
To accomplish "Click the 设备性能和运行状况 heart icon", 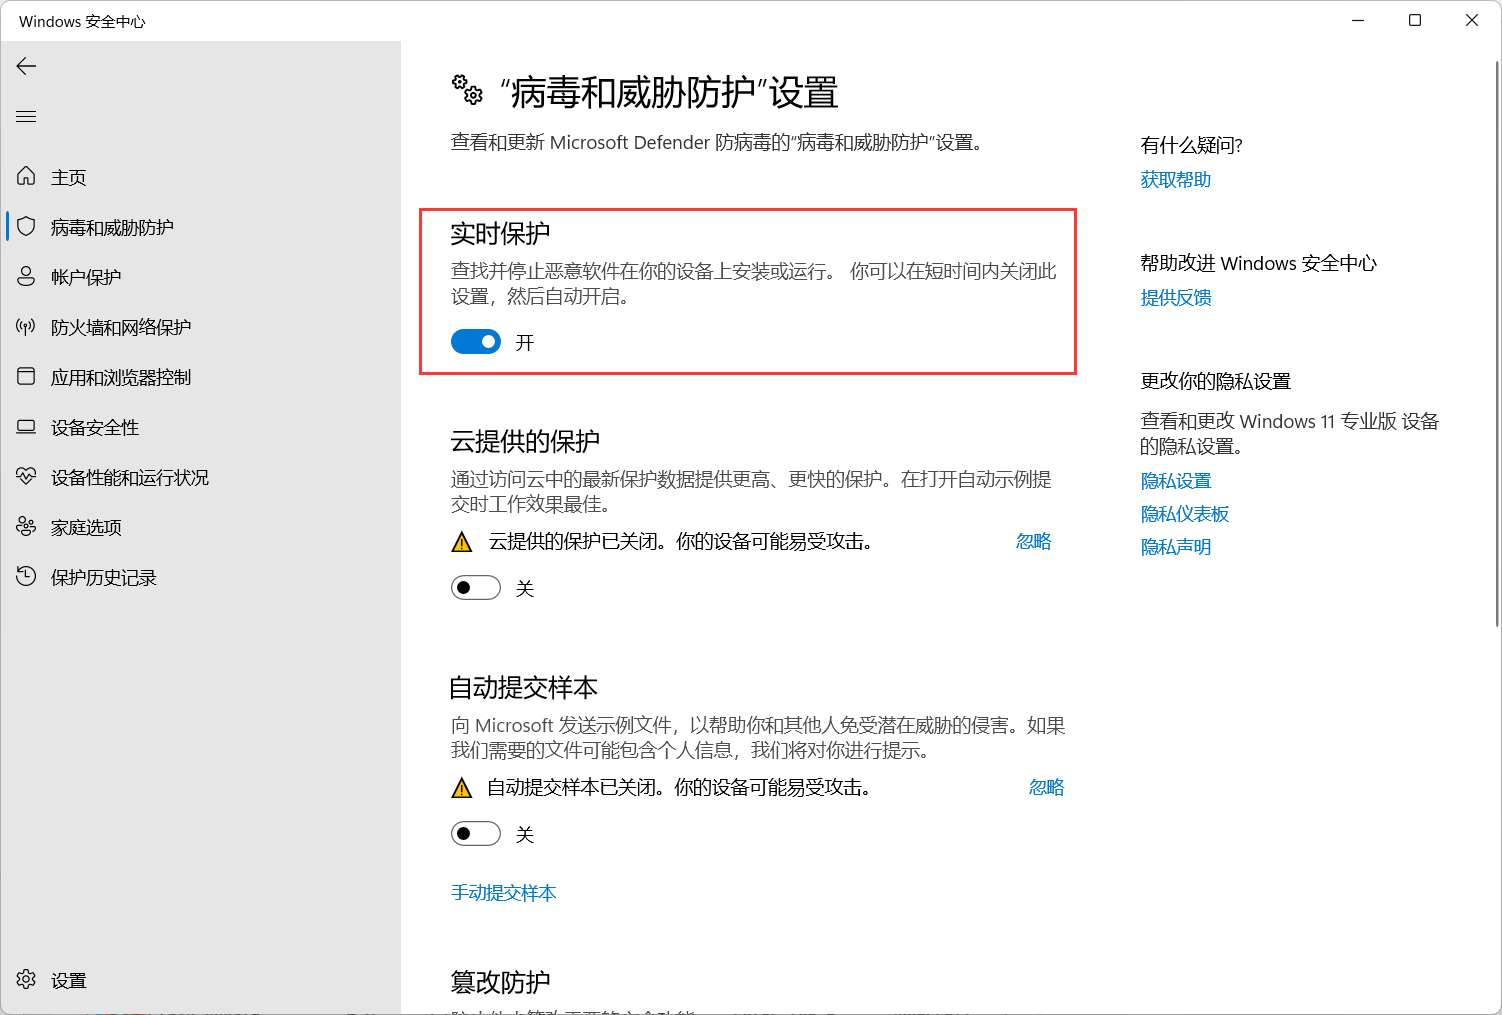I will tap(26, 477).
